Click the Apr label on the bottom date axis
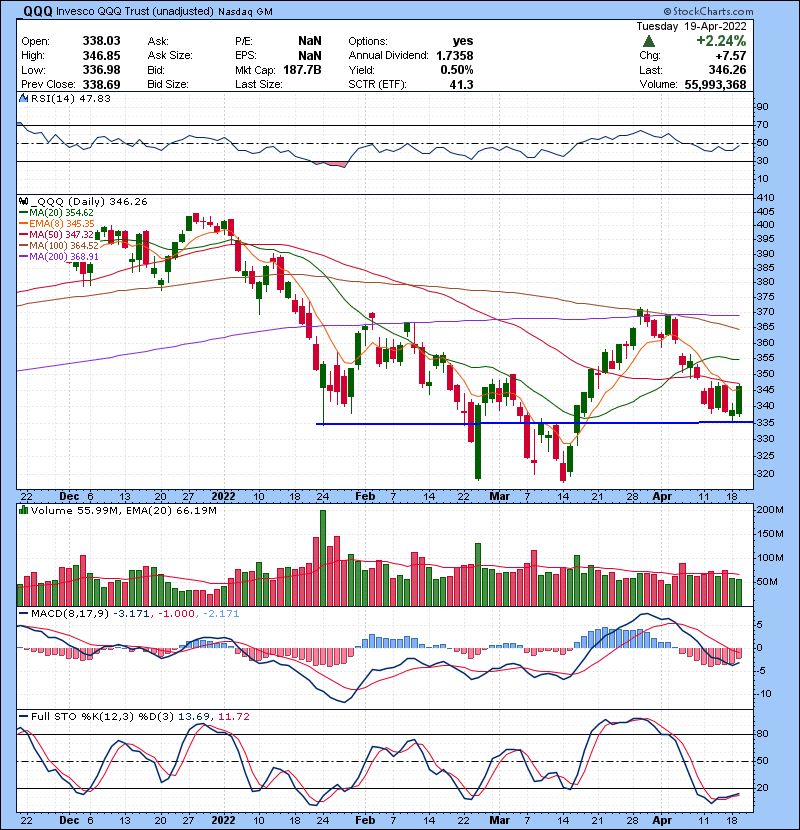 pos(662,820)
